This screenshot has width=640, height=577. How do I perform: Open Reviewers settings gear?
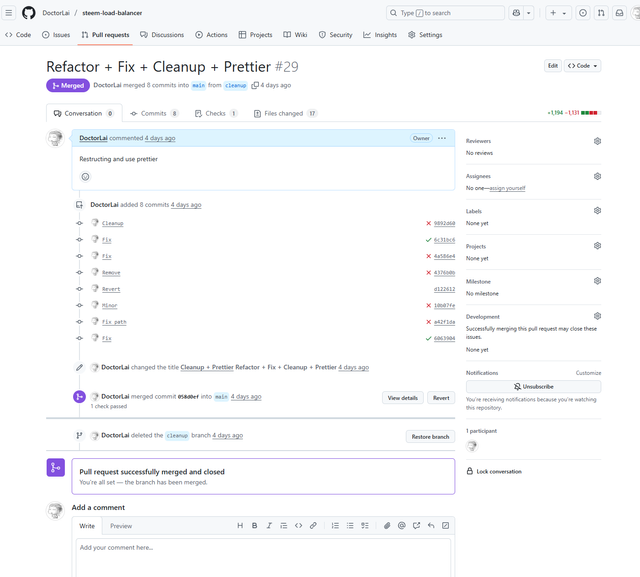pyautogui.click(x=597, y=141)
